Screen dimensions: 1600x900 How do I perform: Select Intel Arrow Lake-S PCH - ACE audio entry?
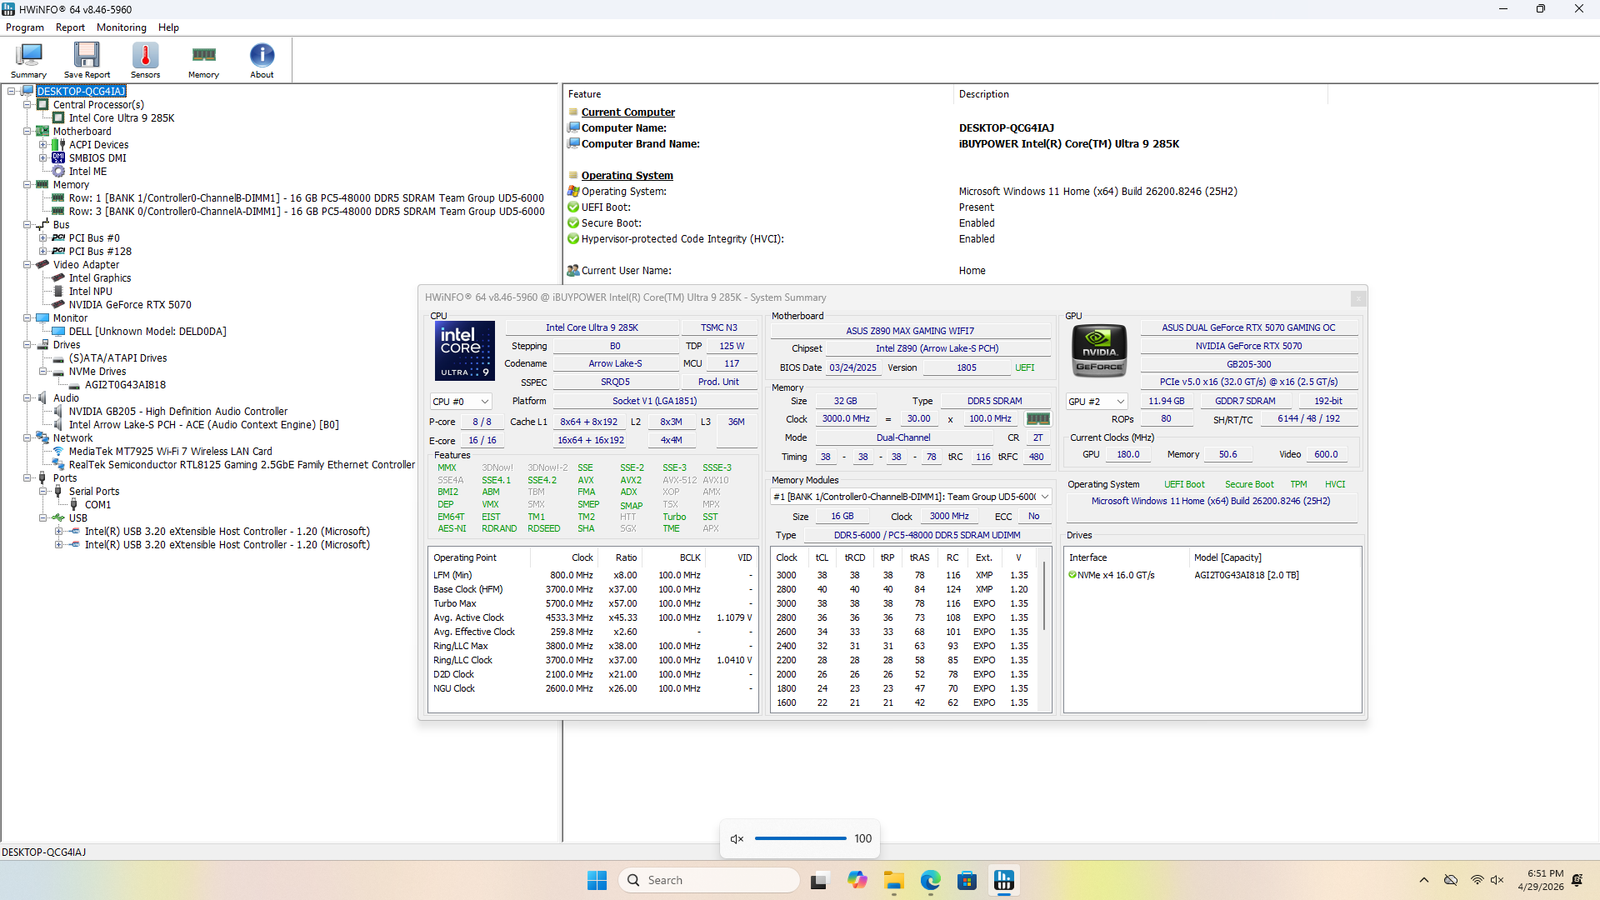click(x=204, y=424)
